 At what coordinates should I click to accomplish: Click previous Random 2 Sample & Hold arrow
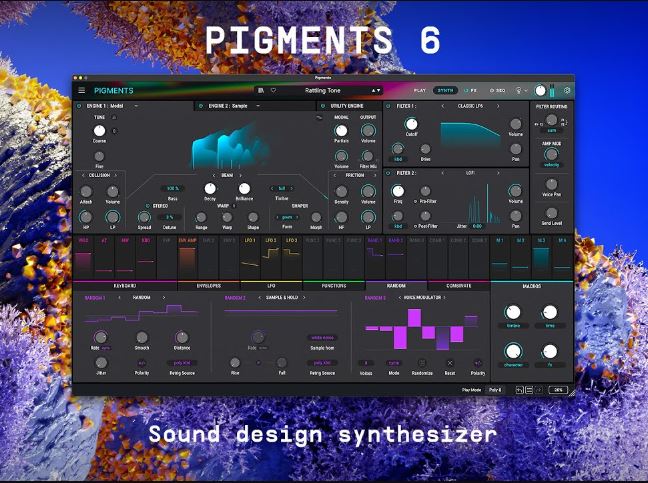pyautogui.click(x=260, y=298)
